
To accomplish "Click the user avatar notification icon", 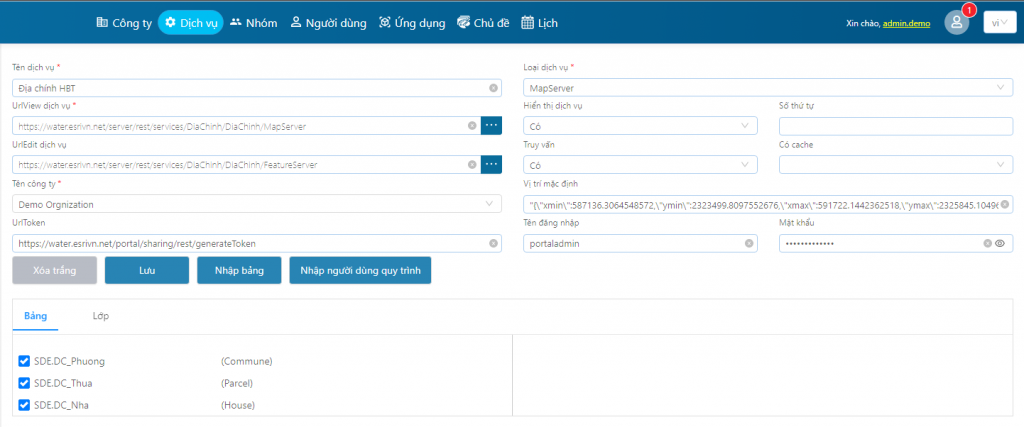I will click(x=957, y=22).
